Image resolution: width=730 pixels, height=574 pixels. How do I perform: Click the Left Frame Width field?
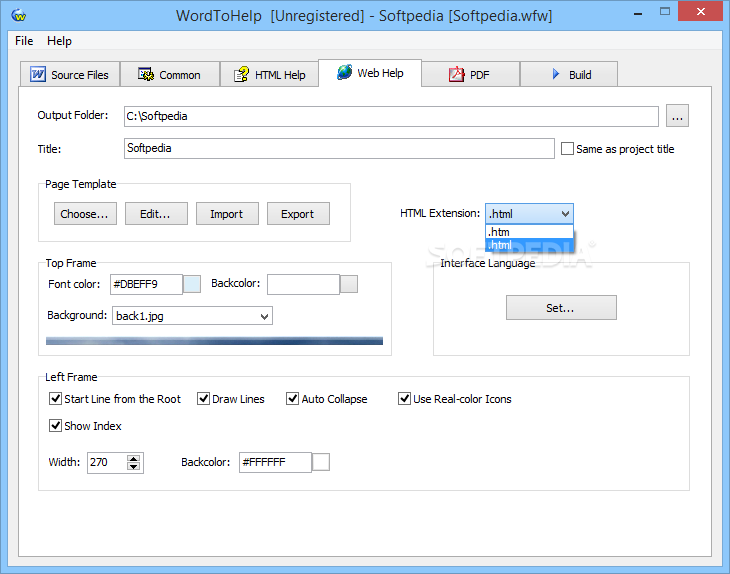107,462
